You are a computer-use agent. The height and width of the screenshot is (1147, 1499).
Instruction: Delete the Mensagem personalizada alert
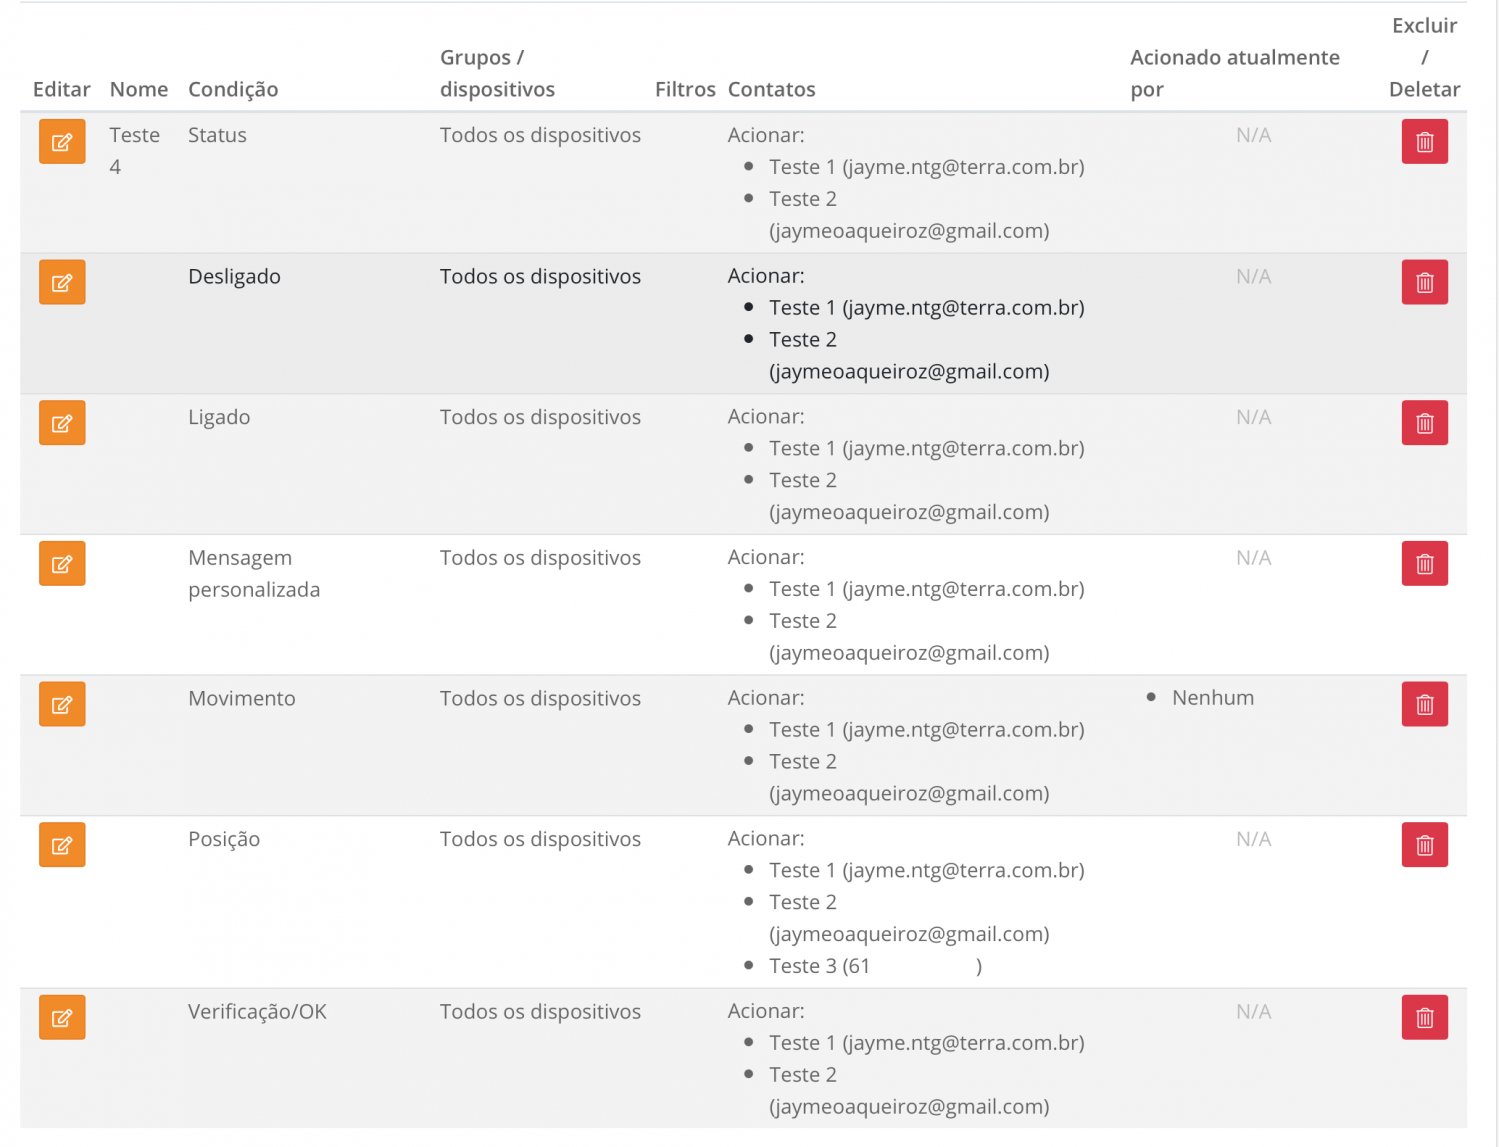coord(1424,564)
